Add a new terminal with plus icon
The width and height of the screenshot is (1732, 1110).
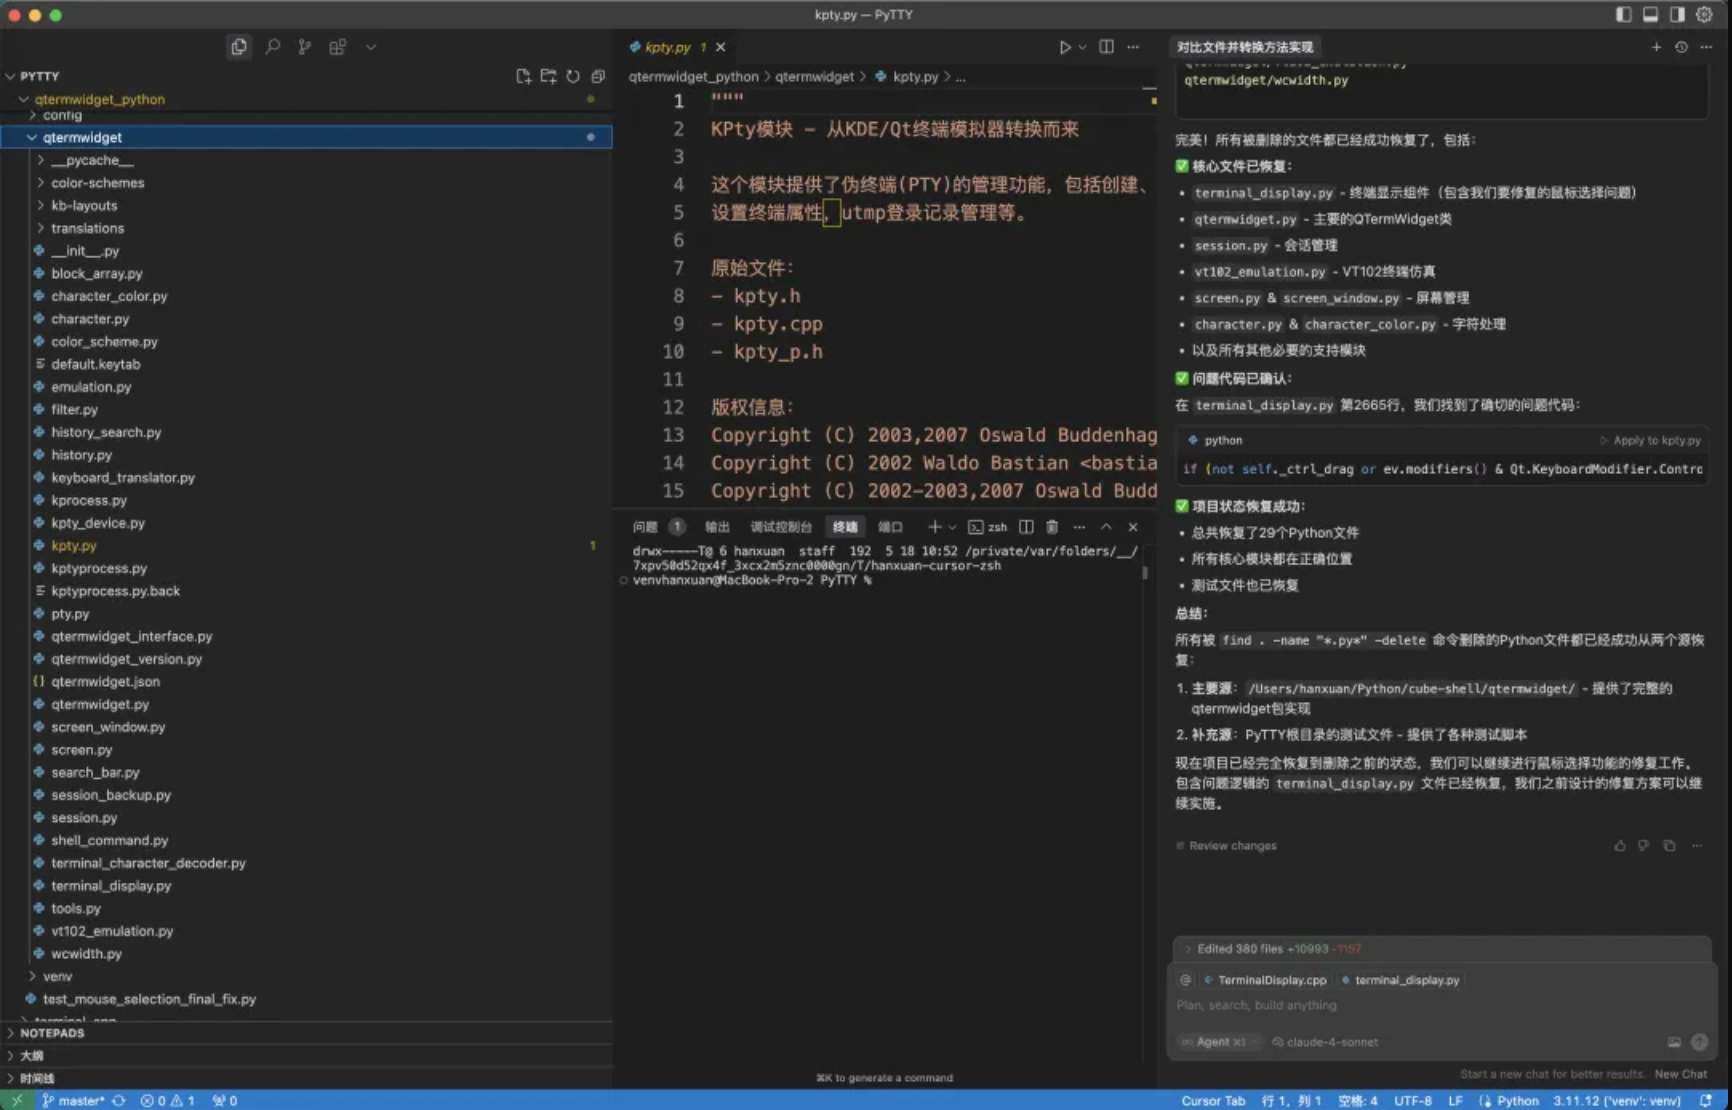934,527
